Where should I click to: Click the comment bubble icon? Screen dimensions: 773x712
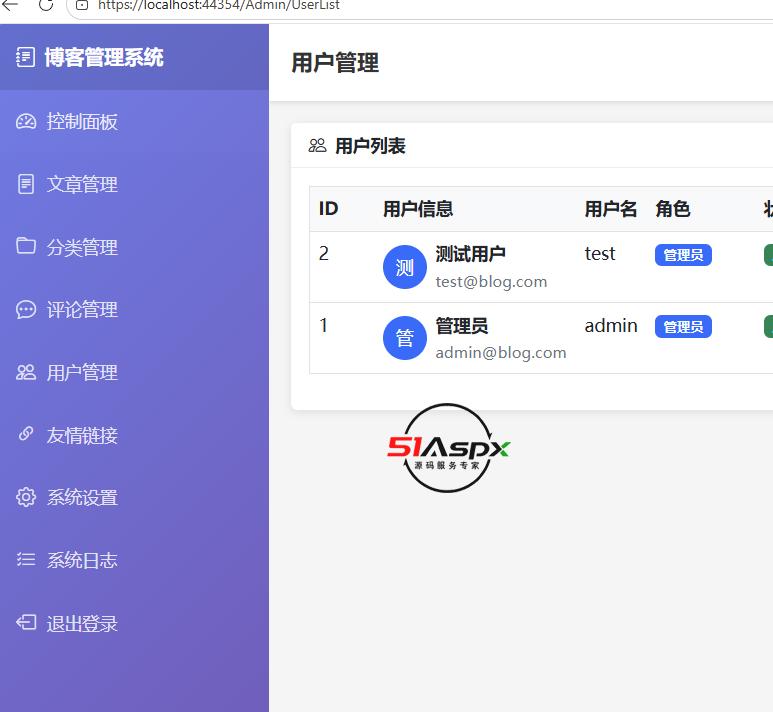[x=26, y=310]
